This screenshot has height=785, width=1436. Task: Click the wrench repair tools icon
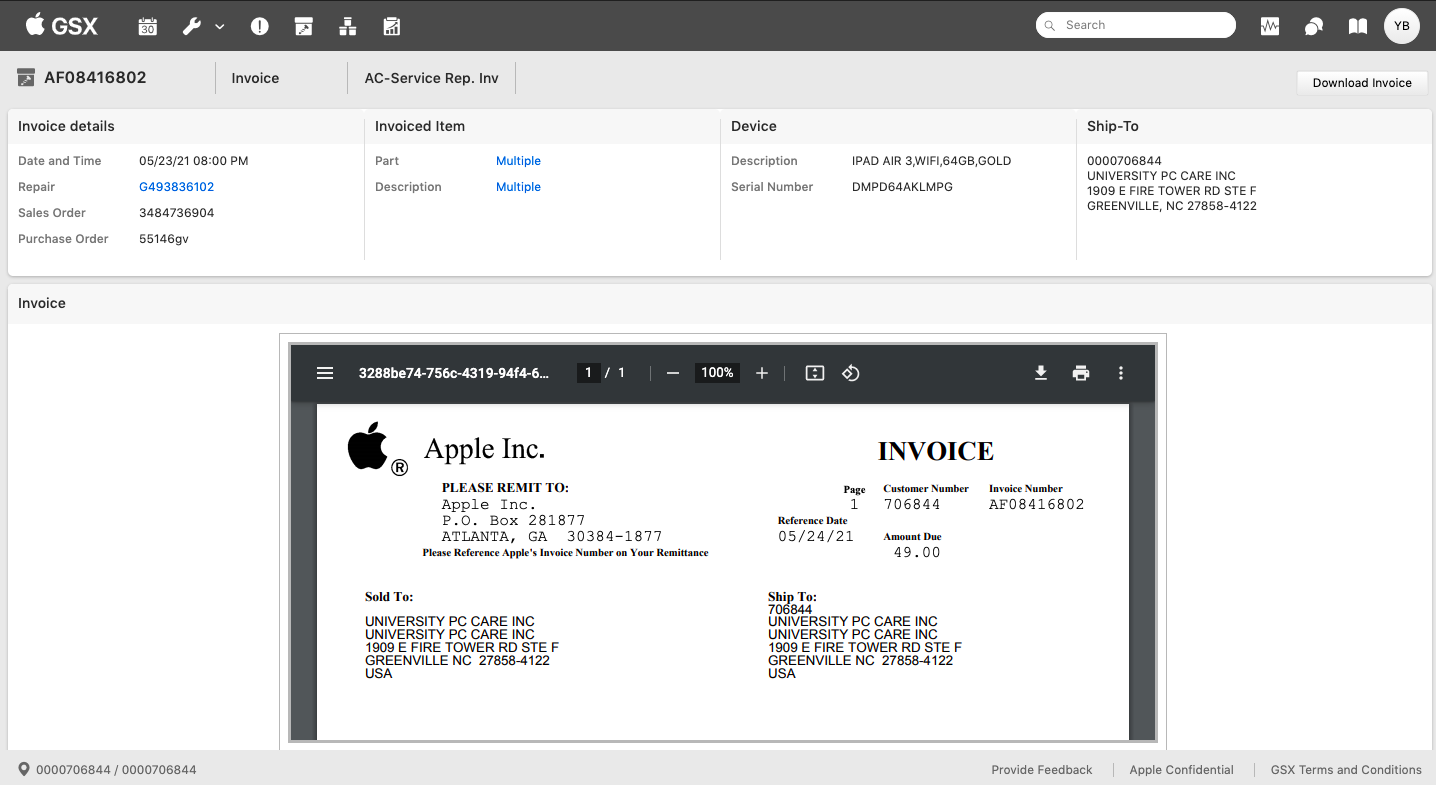tap(192, 27)
